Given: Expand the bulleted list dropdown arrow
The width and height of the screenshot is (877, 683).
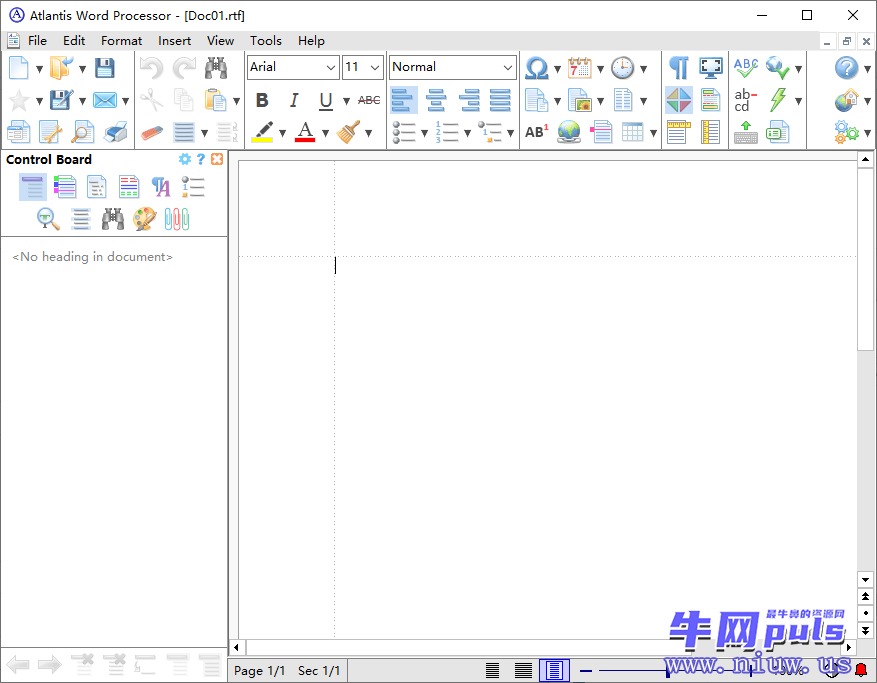Looking at the screenshot, I should [x=425, y=133].
